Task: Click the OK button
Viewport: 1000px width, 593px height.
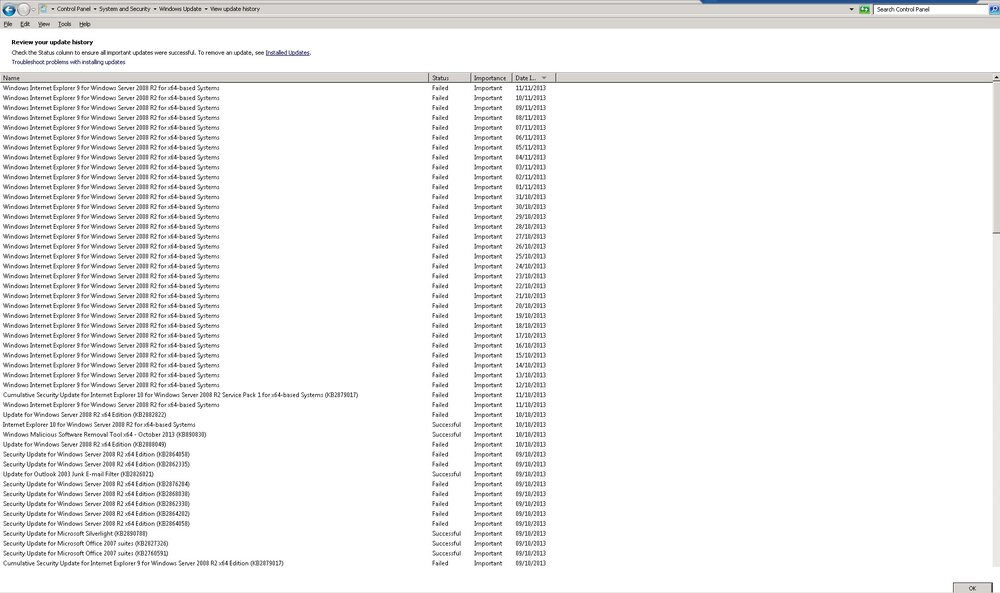Action: [972, 588]
